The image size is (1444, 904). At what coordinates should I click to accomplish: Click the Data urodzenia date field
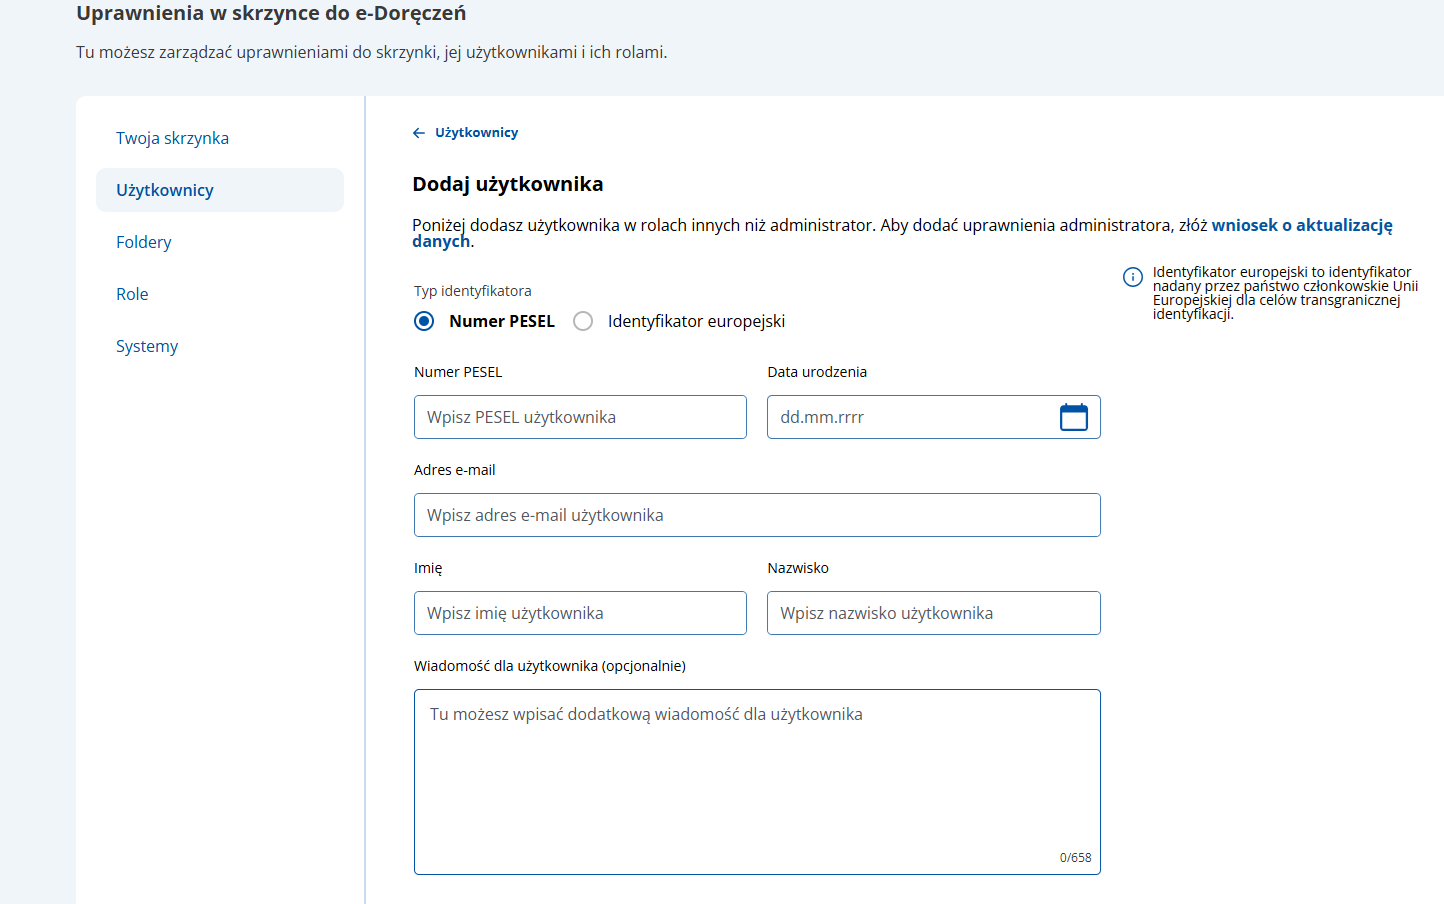click(910, 417)
